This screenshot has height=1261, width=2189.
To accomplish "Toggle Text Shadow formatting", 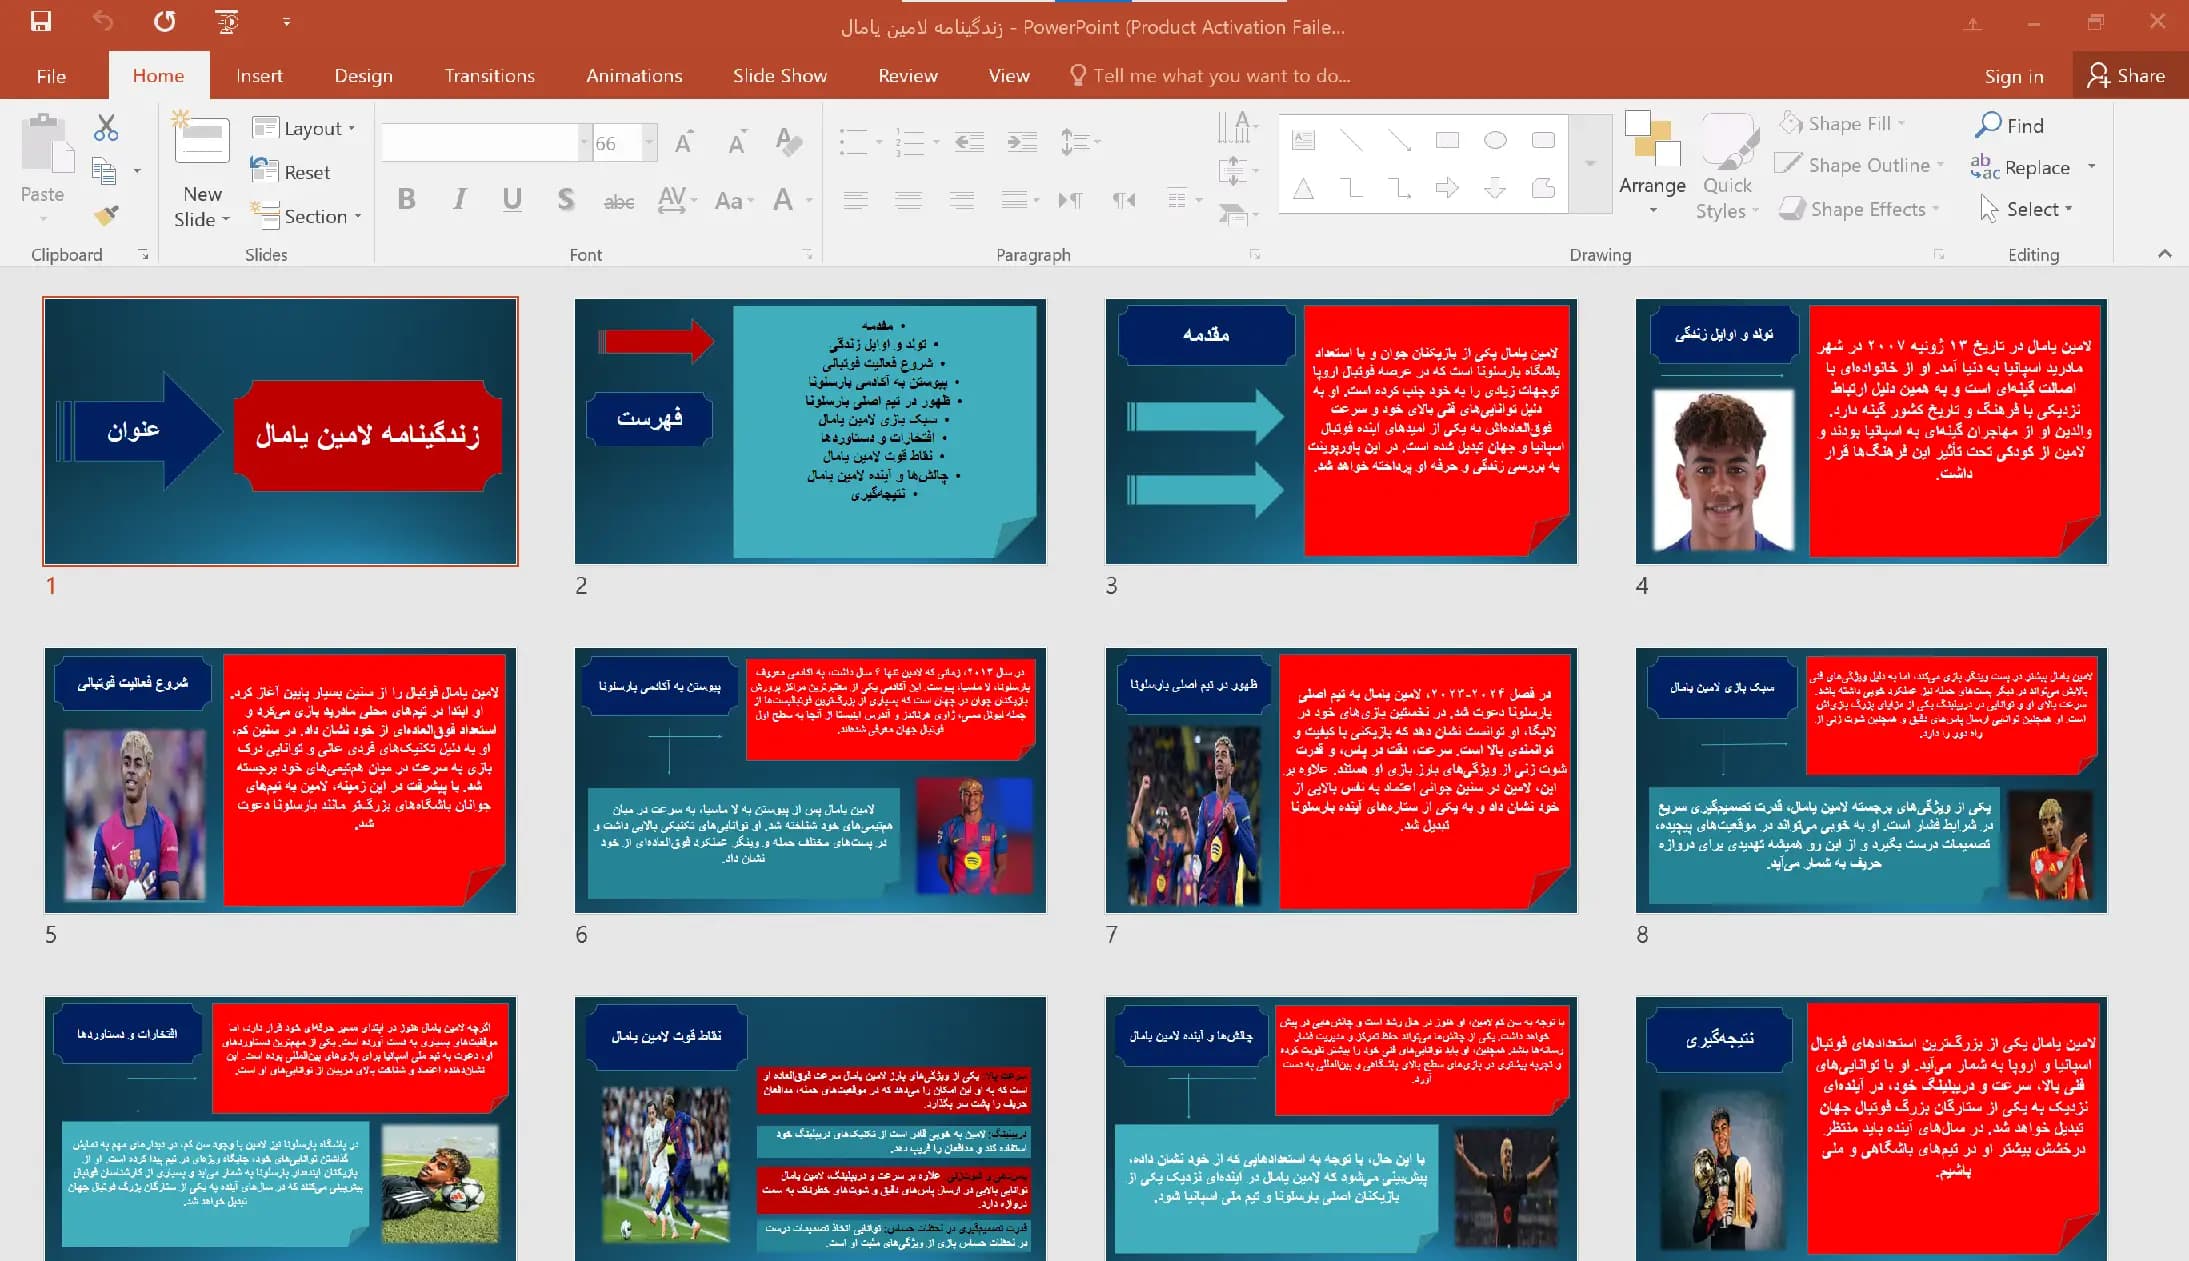I will coord(566,200).
